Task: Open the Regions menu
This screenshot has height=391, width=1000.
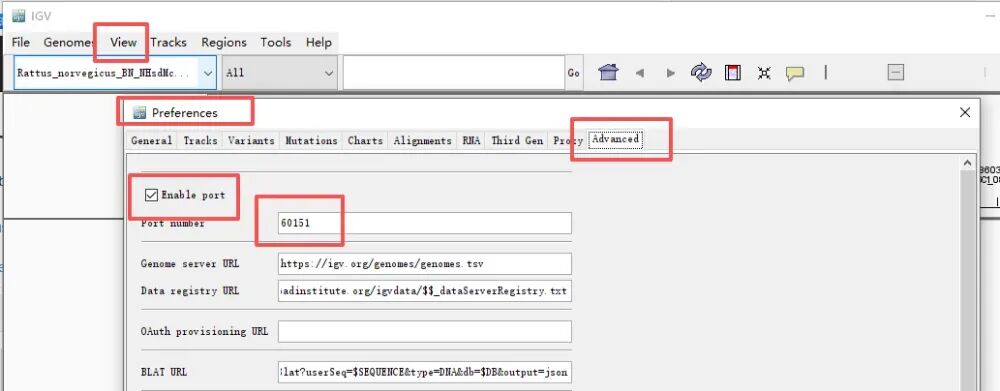Action: (x=224, y=43)
